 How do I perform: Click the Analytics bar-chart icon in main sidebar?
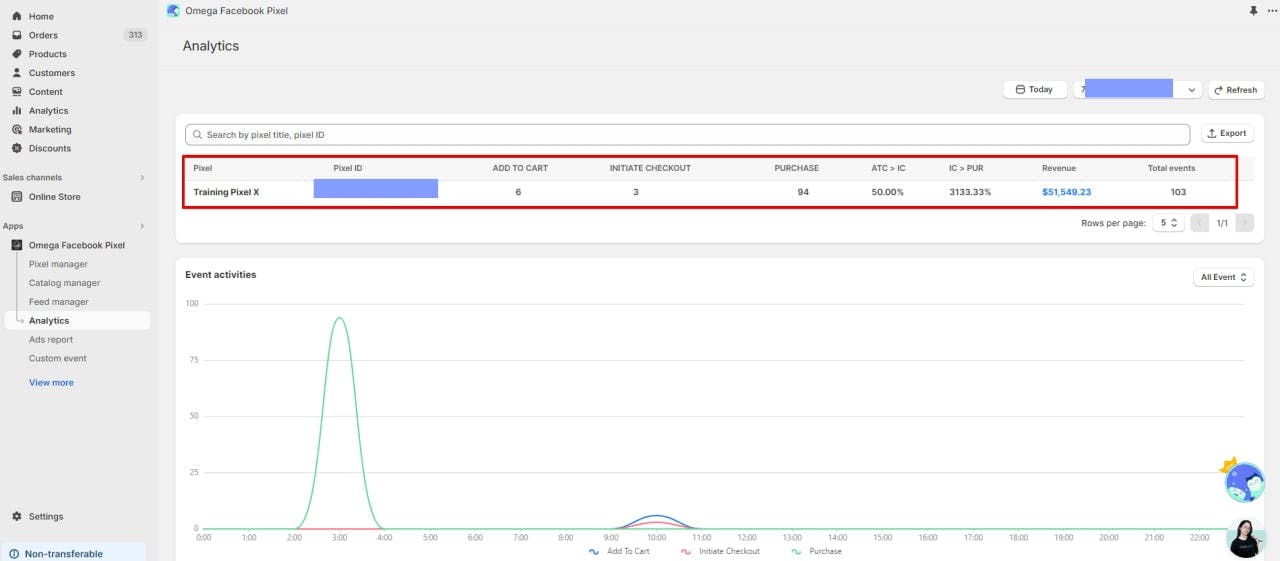click(x=17, y=111)
